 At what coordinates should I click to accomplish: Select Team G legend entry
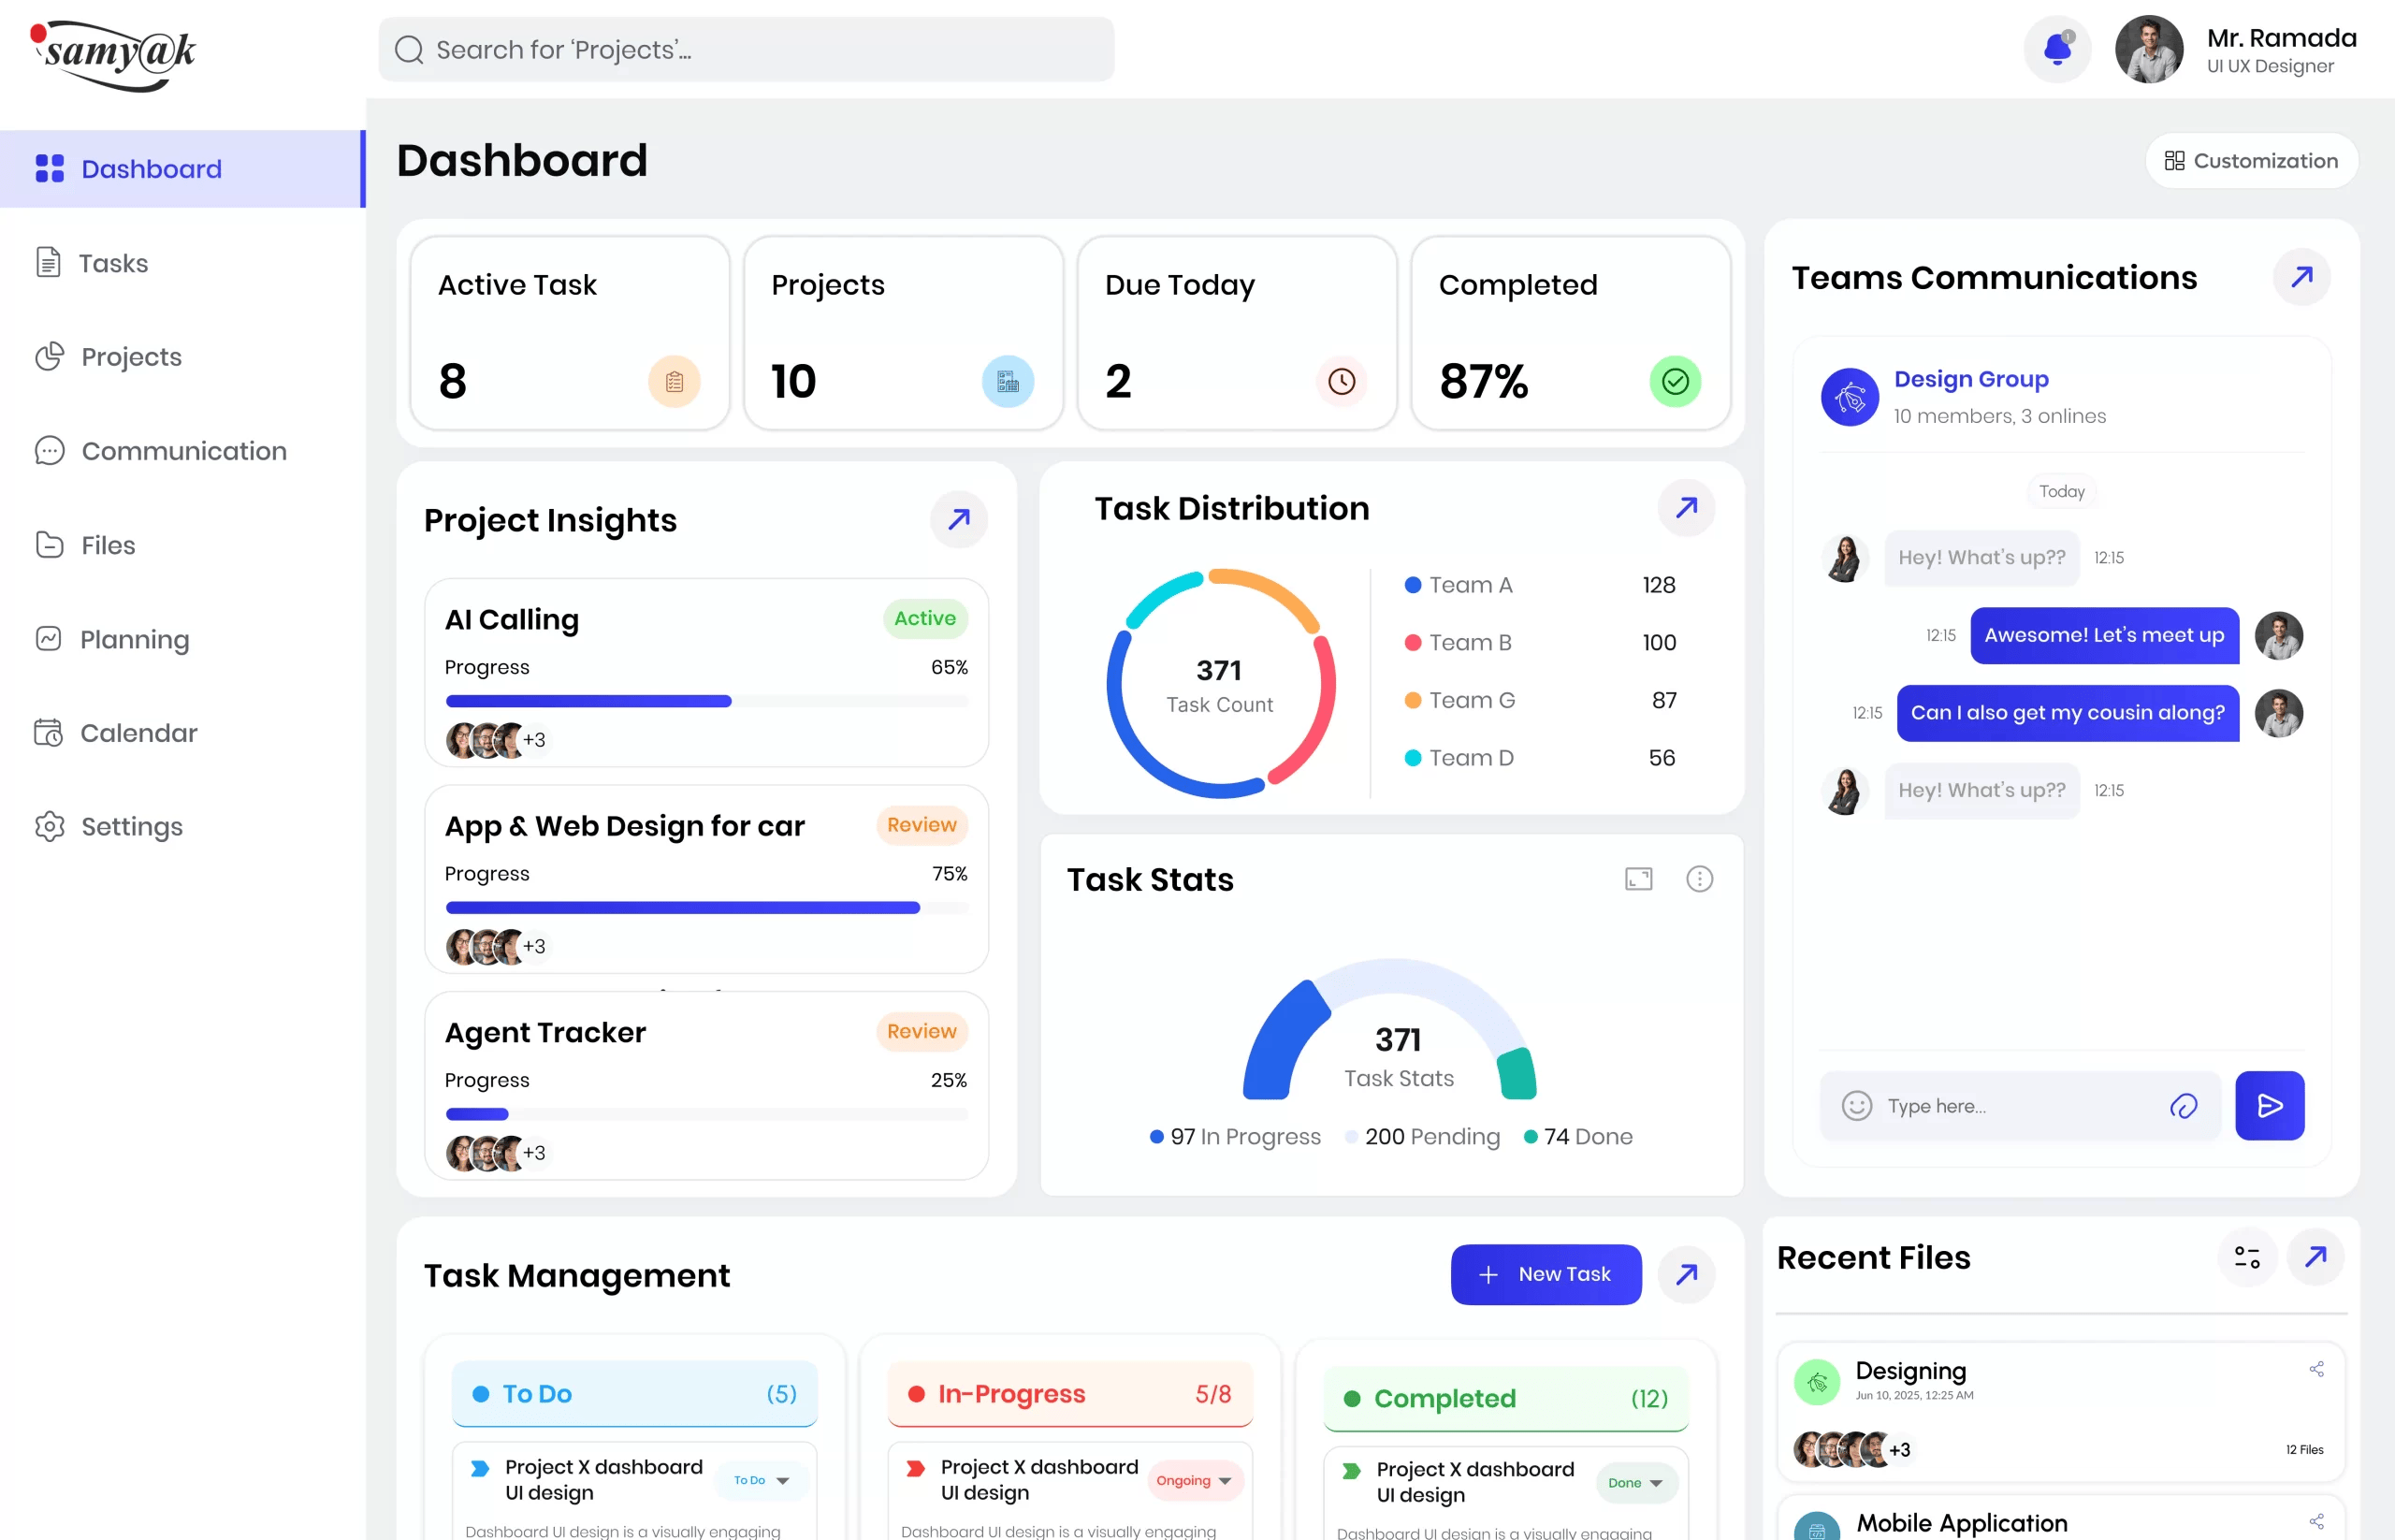[1541, 700]
